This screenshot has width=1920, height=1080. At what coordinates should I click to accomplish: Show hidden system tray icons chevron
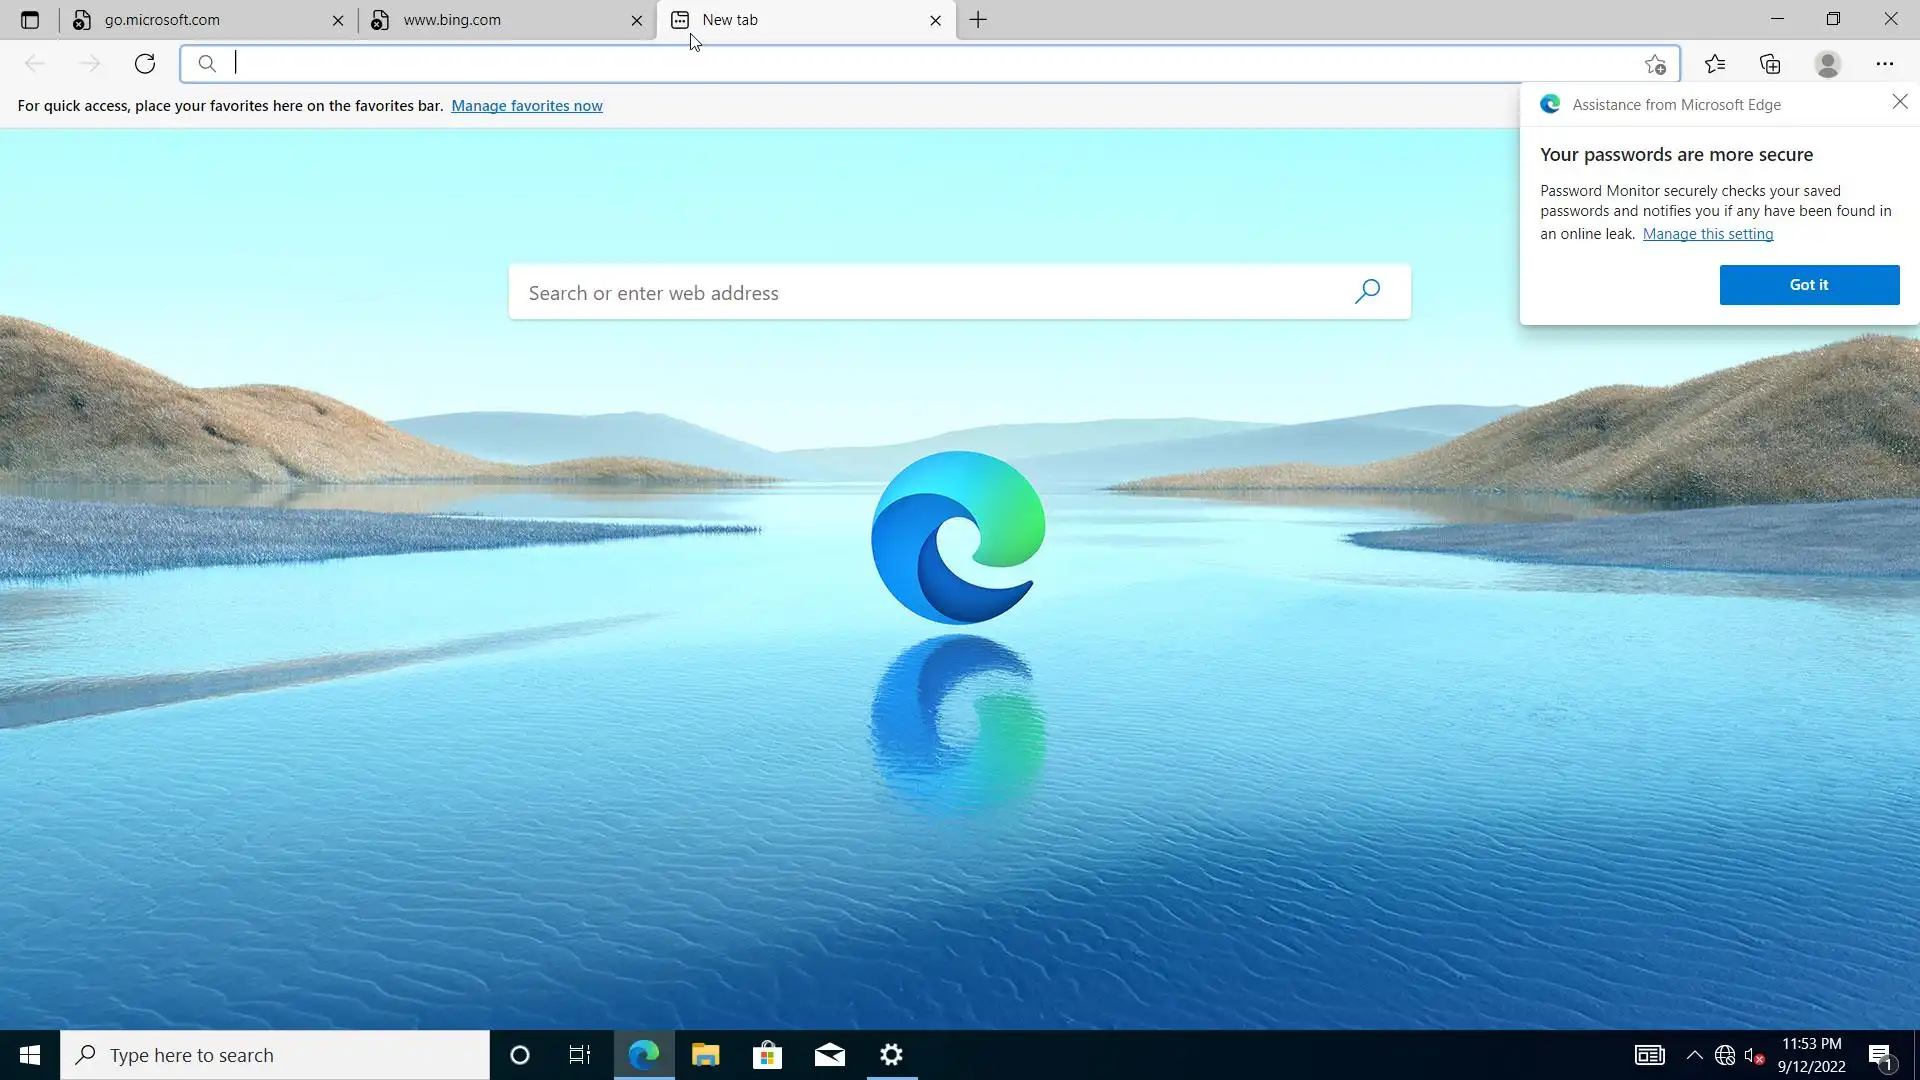click(1694, 1055)
